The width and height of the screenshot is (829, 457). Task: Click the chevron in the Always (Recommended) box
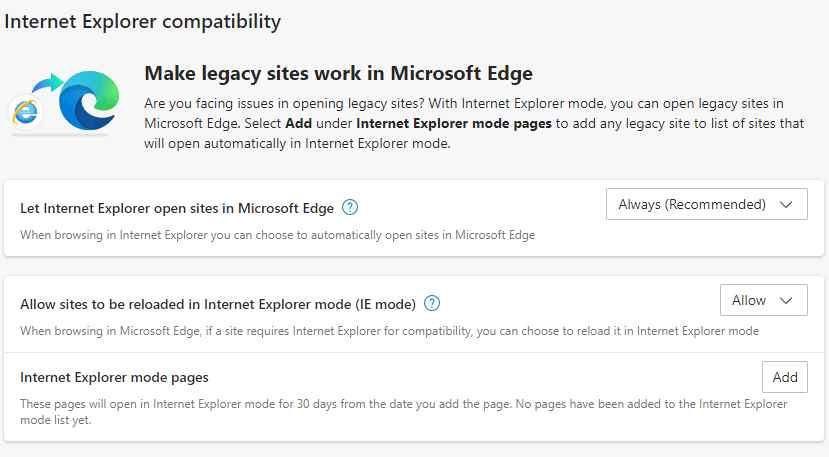pos(787,205)
